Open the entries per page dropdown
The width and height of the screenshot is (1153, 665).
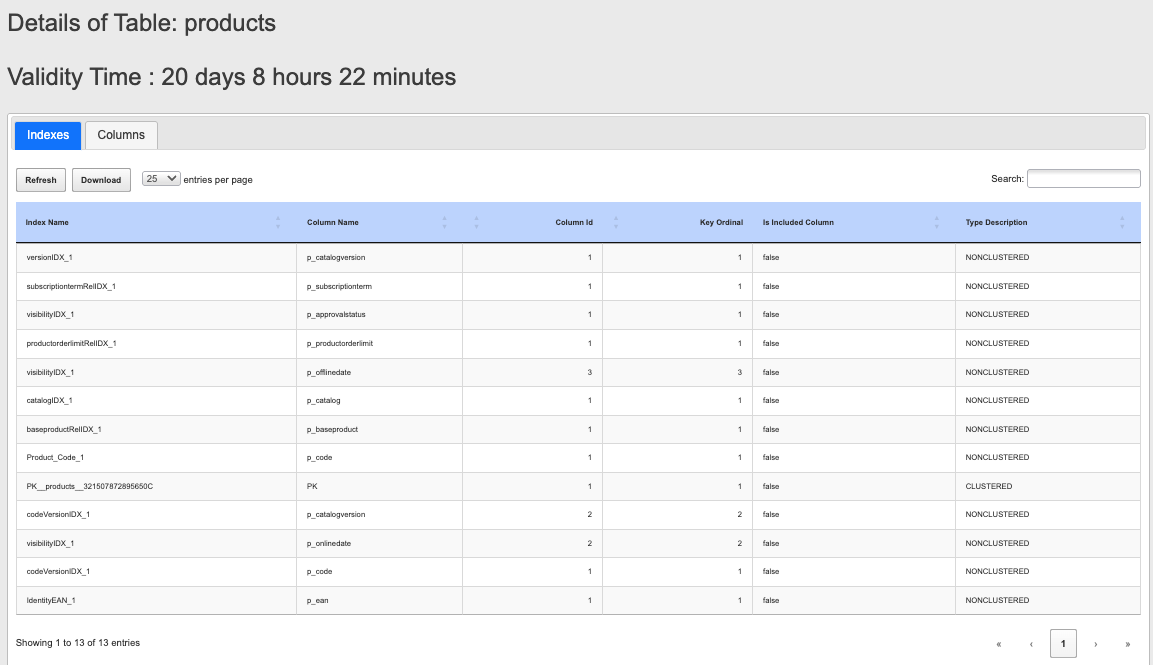161,179
